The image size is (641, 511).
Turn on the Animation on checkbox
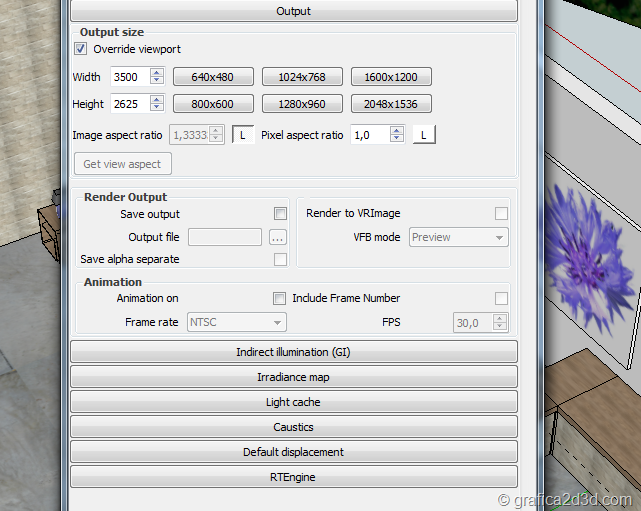point(281,298)
